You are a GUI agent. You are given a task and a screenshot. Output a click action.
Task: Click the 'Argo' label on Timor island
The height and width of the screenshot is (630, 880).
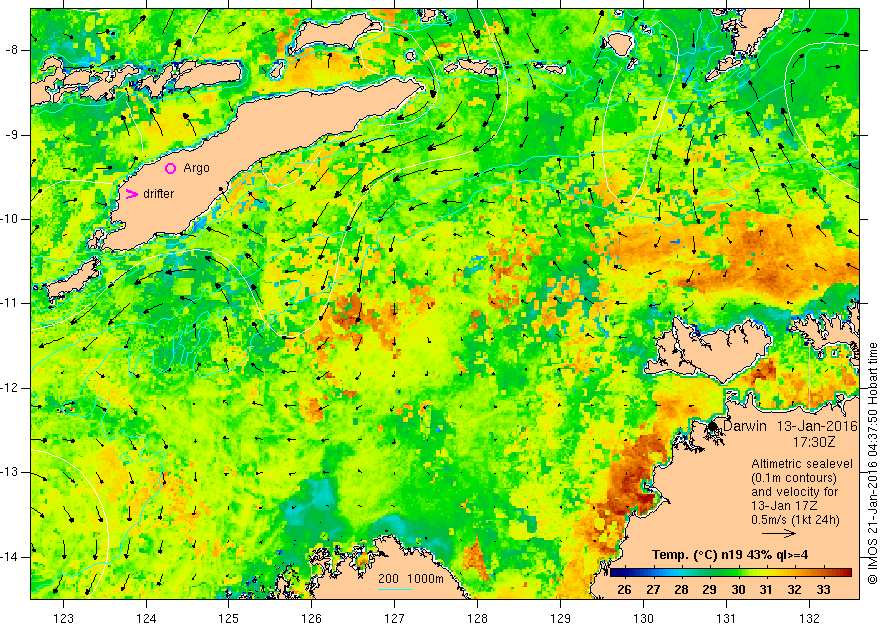196,168
